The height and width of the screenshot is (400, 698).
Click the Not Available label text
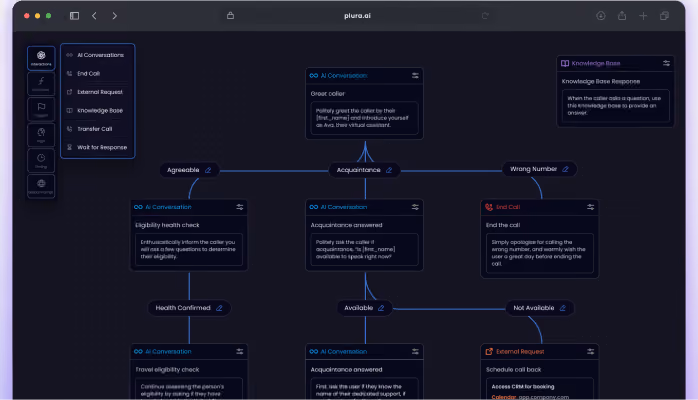[534, 308]
